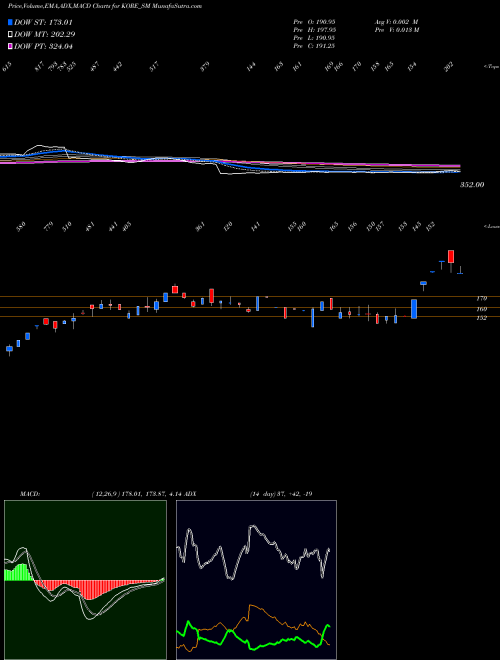Viewport: 500px width, 660px height.
Task: Click the Avg V: 0.002 M value
Action: (396, 21)
